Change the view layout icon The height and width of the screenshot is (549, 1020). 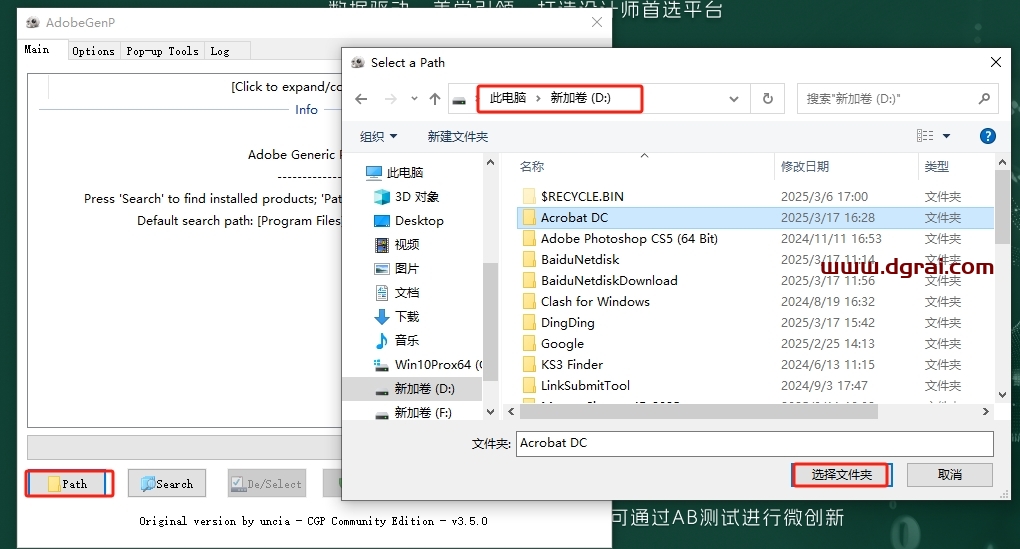point(924,136)
